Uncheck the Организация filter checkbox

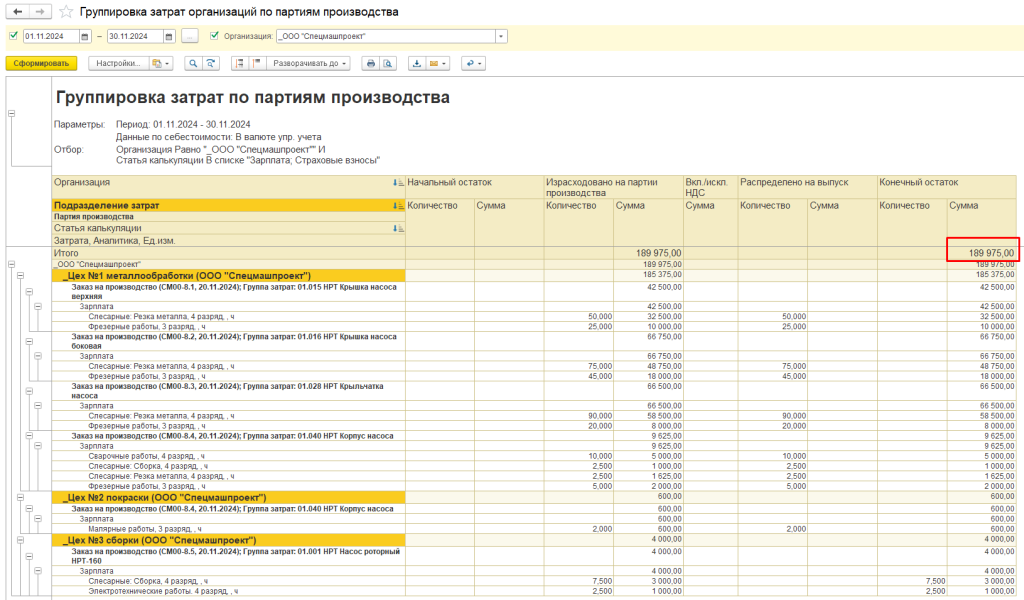214,36
